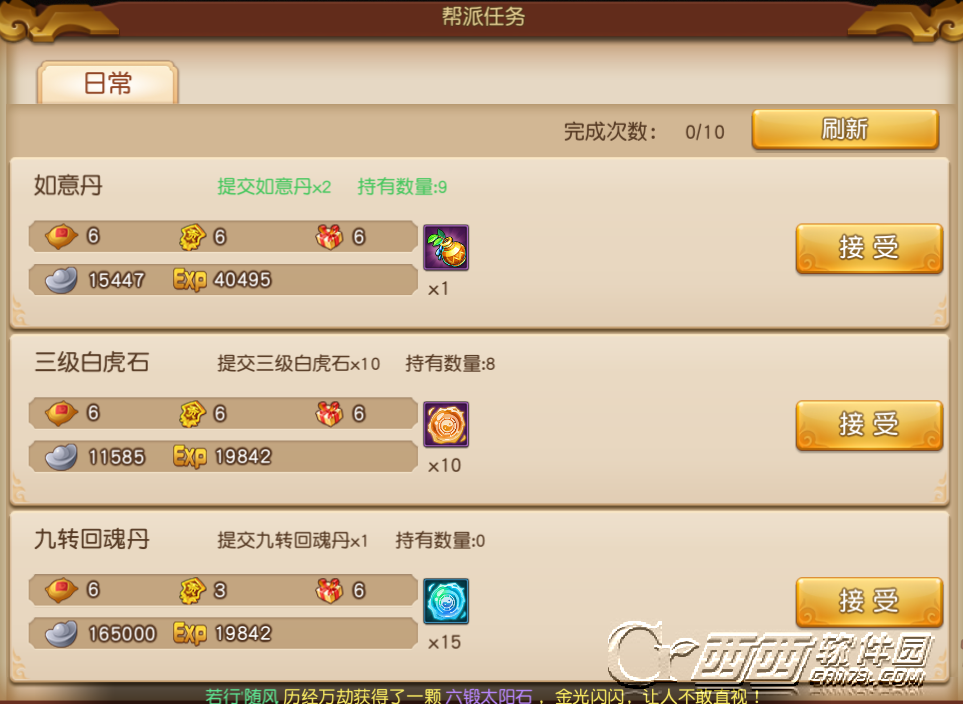Accept the 九转回魂丹 task
Screen dimensions: 963x704
(869, 601)
